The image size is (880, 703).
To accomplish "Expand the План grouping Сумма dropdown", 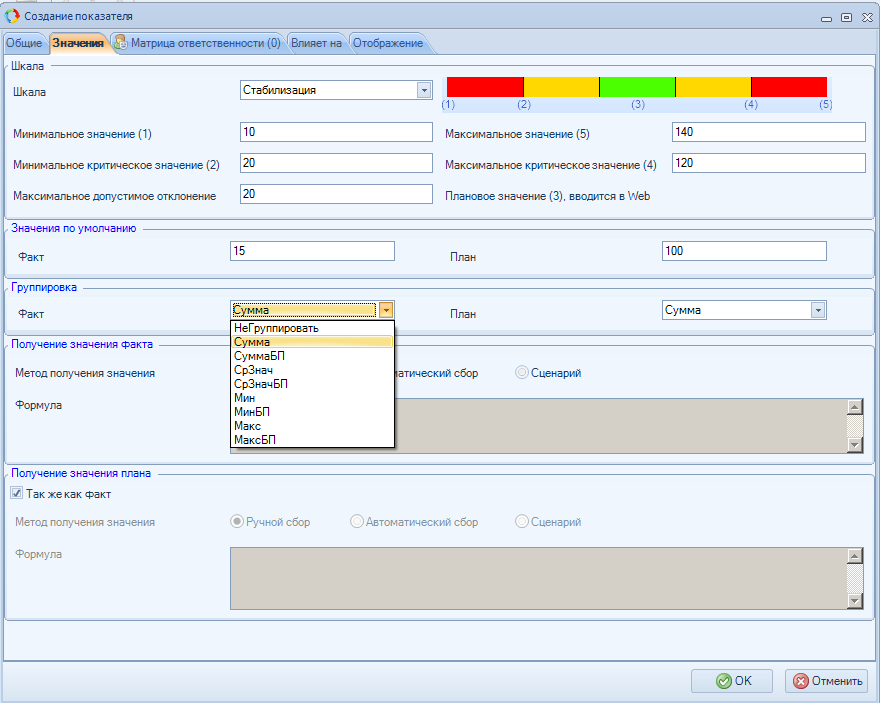I will pyautogui.click(x=818, y=310).
